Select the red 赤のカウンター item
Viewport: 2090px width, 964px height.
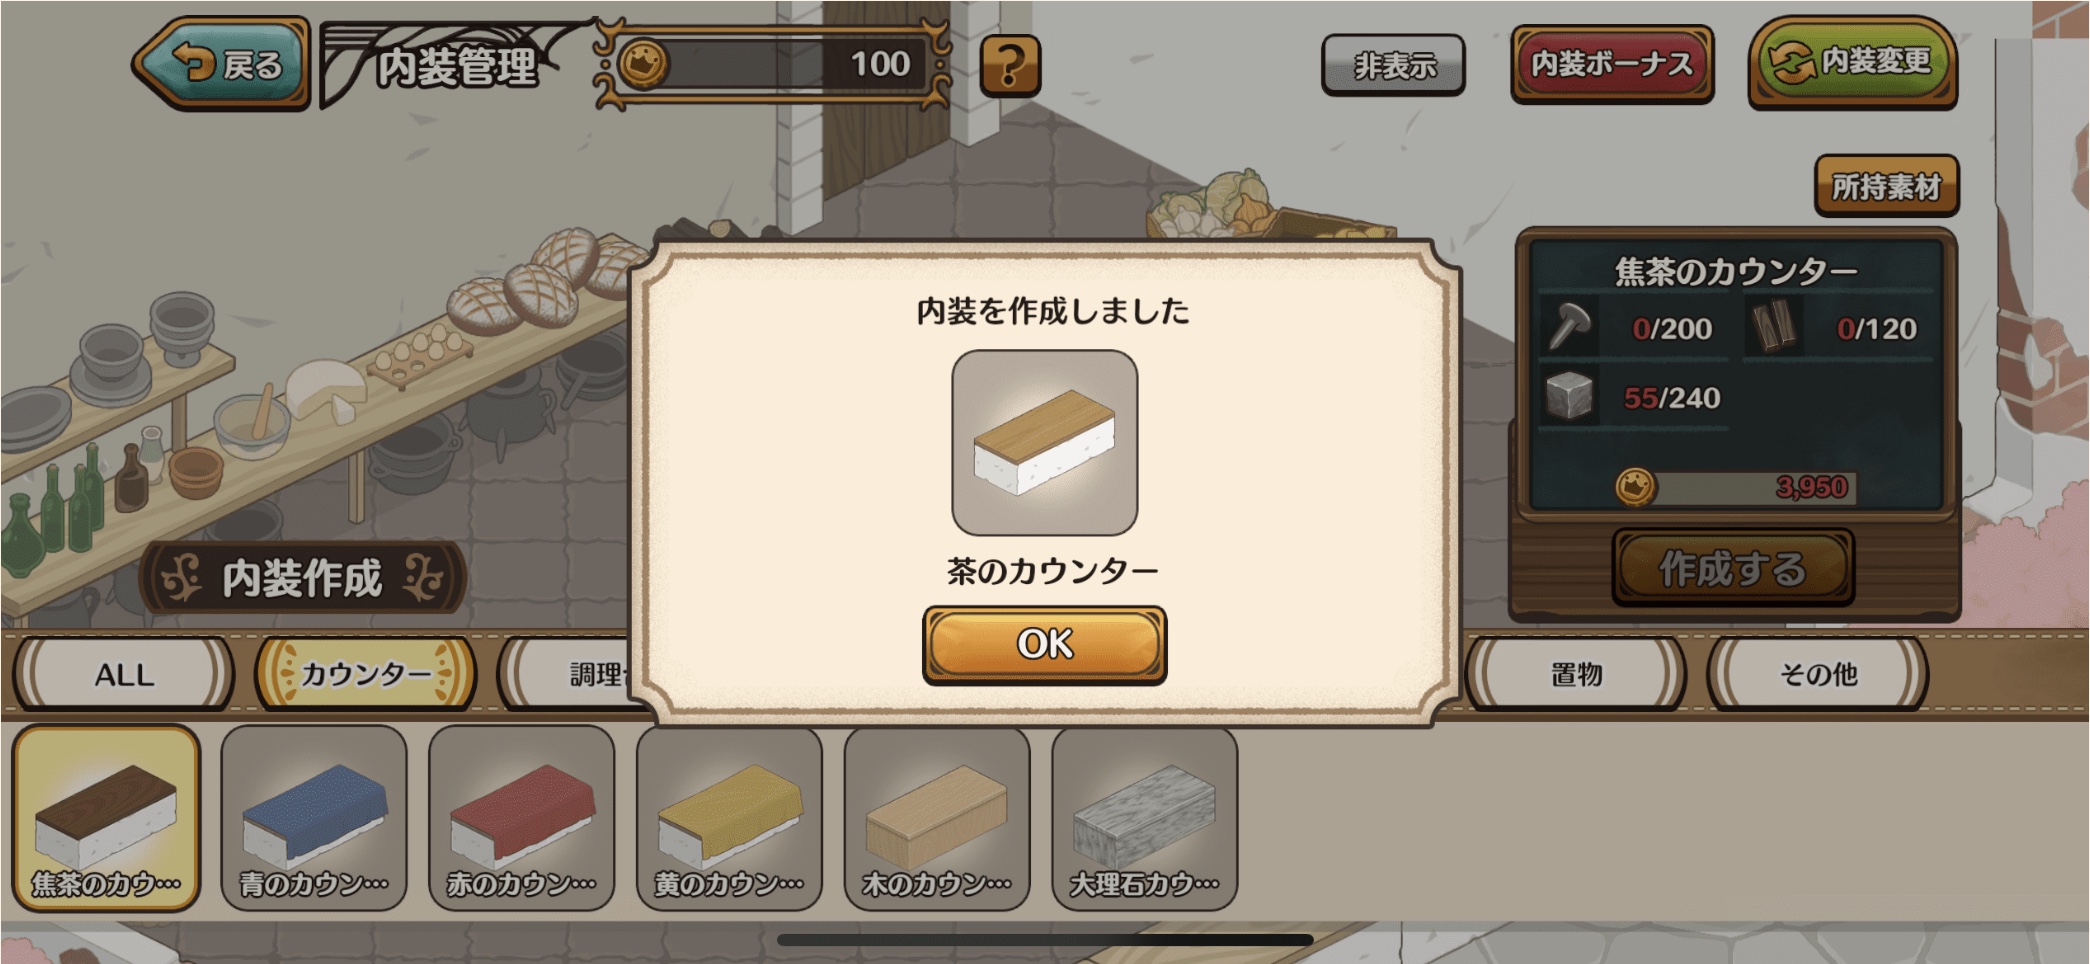[521, 818]
